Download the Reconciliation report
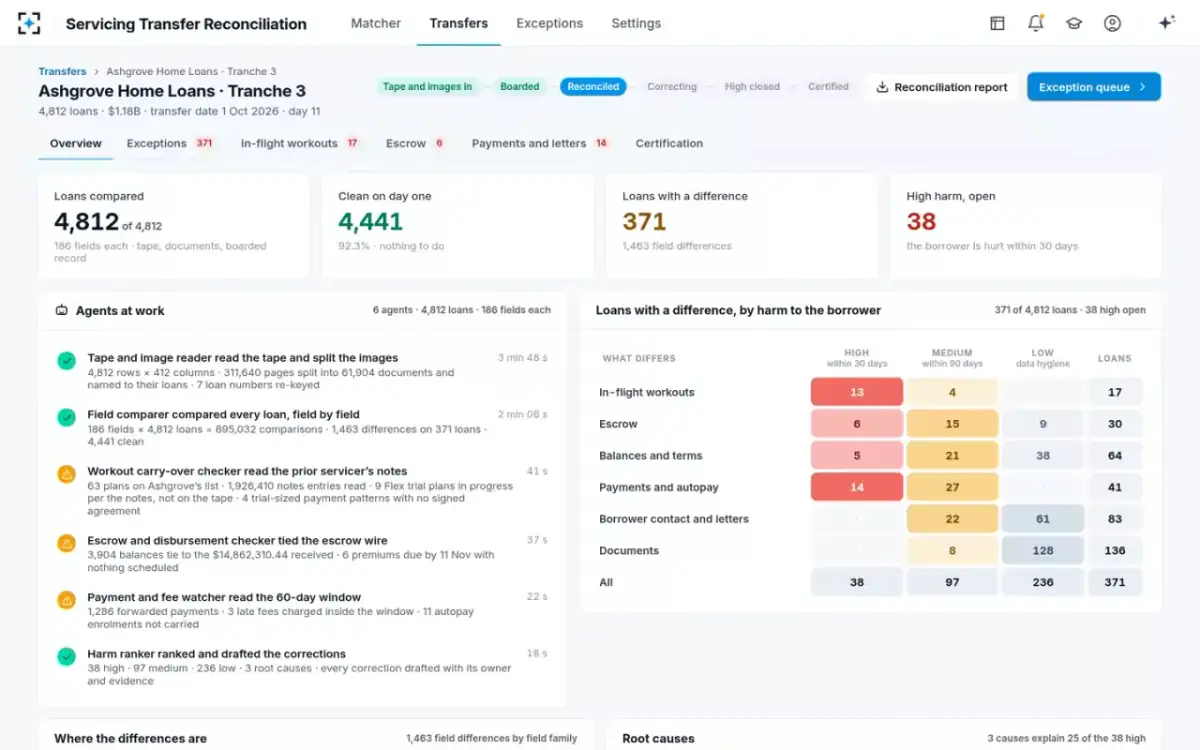This screenshot has height=750, width=1200. 942,87
